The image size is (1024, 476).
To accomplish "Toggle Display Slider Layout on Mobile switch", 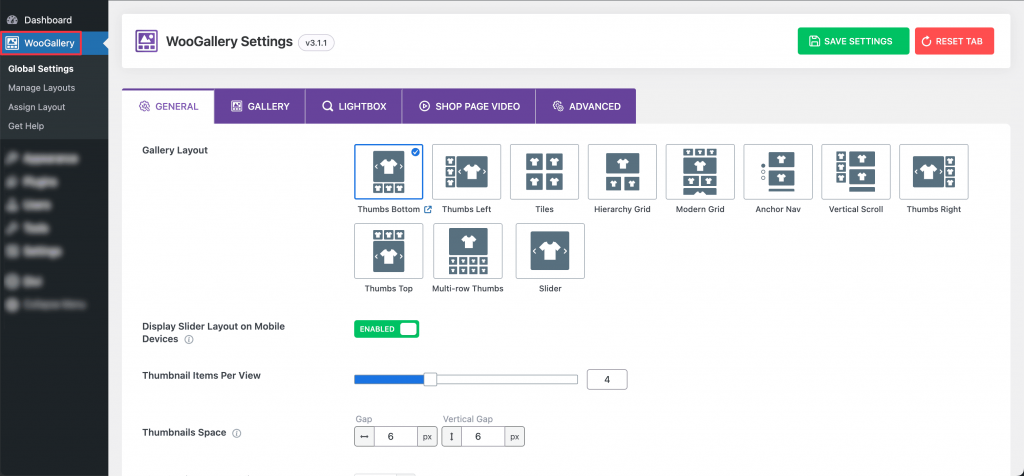I will pos(387,329).
